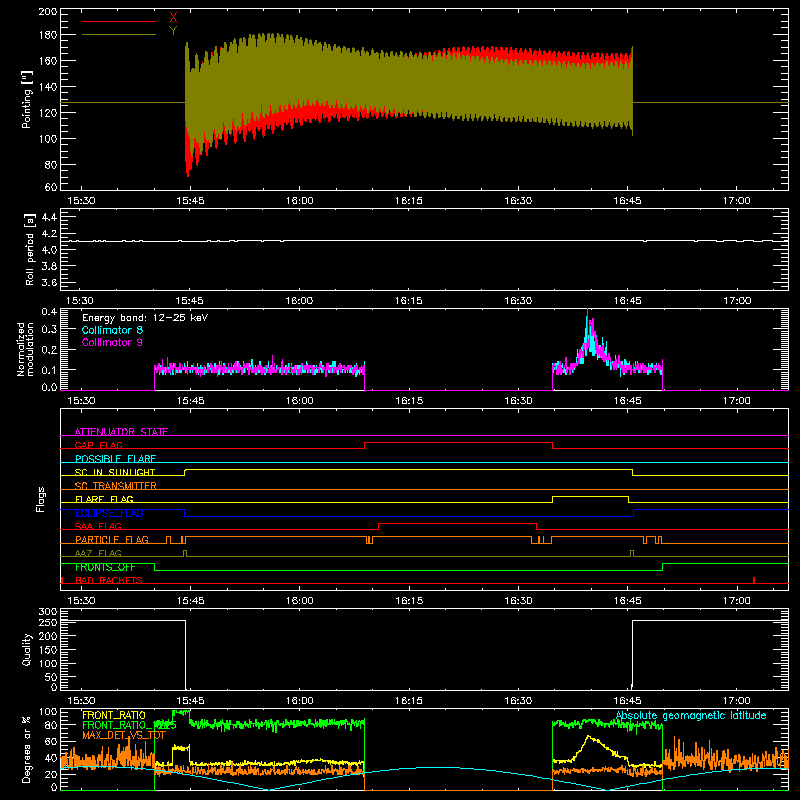Click the olive Y legend label
Image resolution: width=800 pixels, height=800 pixels.
coord(173,31)
